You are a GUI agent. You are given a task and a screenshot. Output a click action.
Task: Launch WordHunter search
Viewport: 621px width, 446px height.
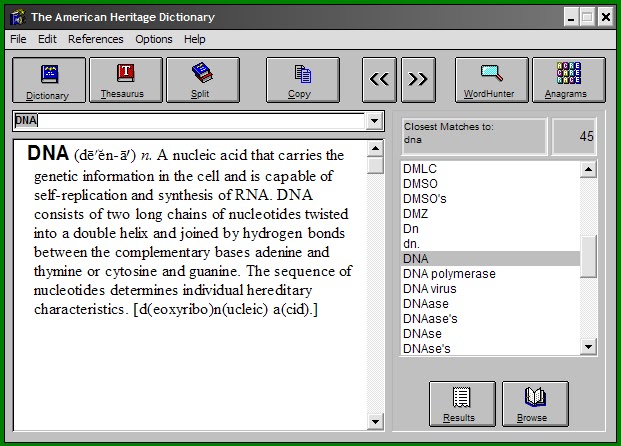(x=491, y=80)
